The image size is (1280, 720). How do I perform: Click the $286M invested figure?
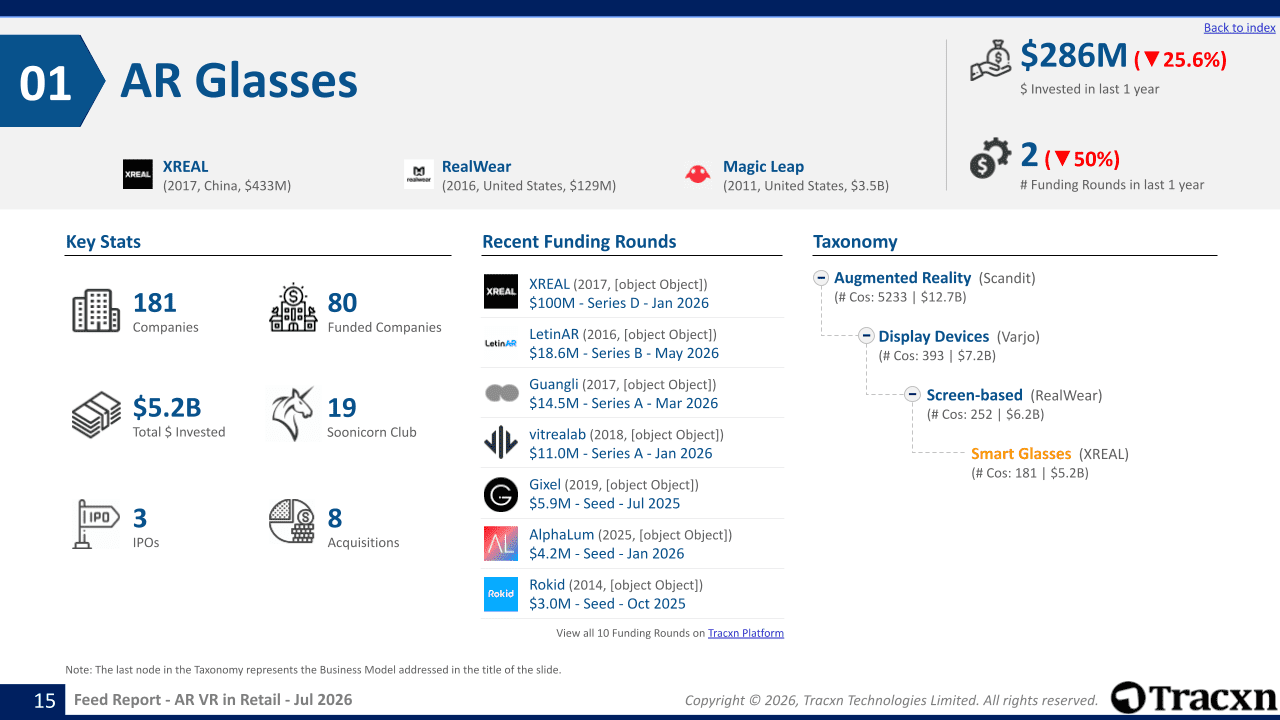click(1074, 56)
